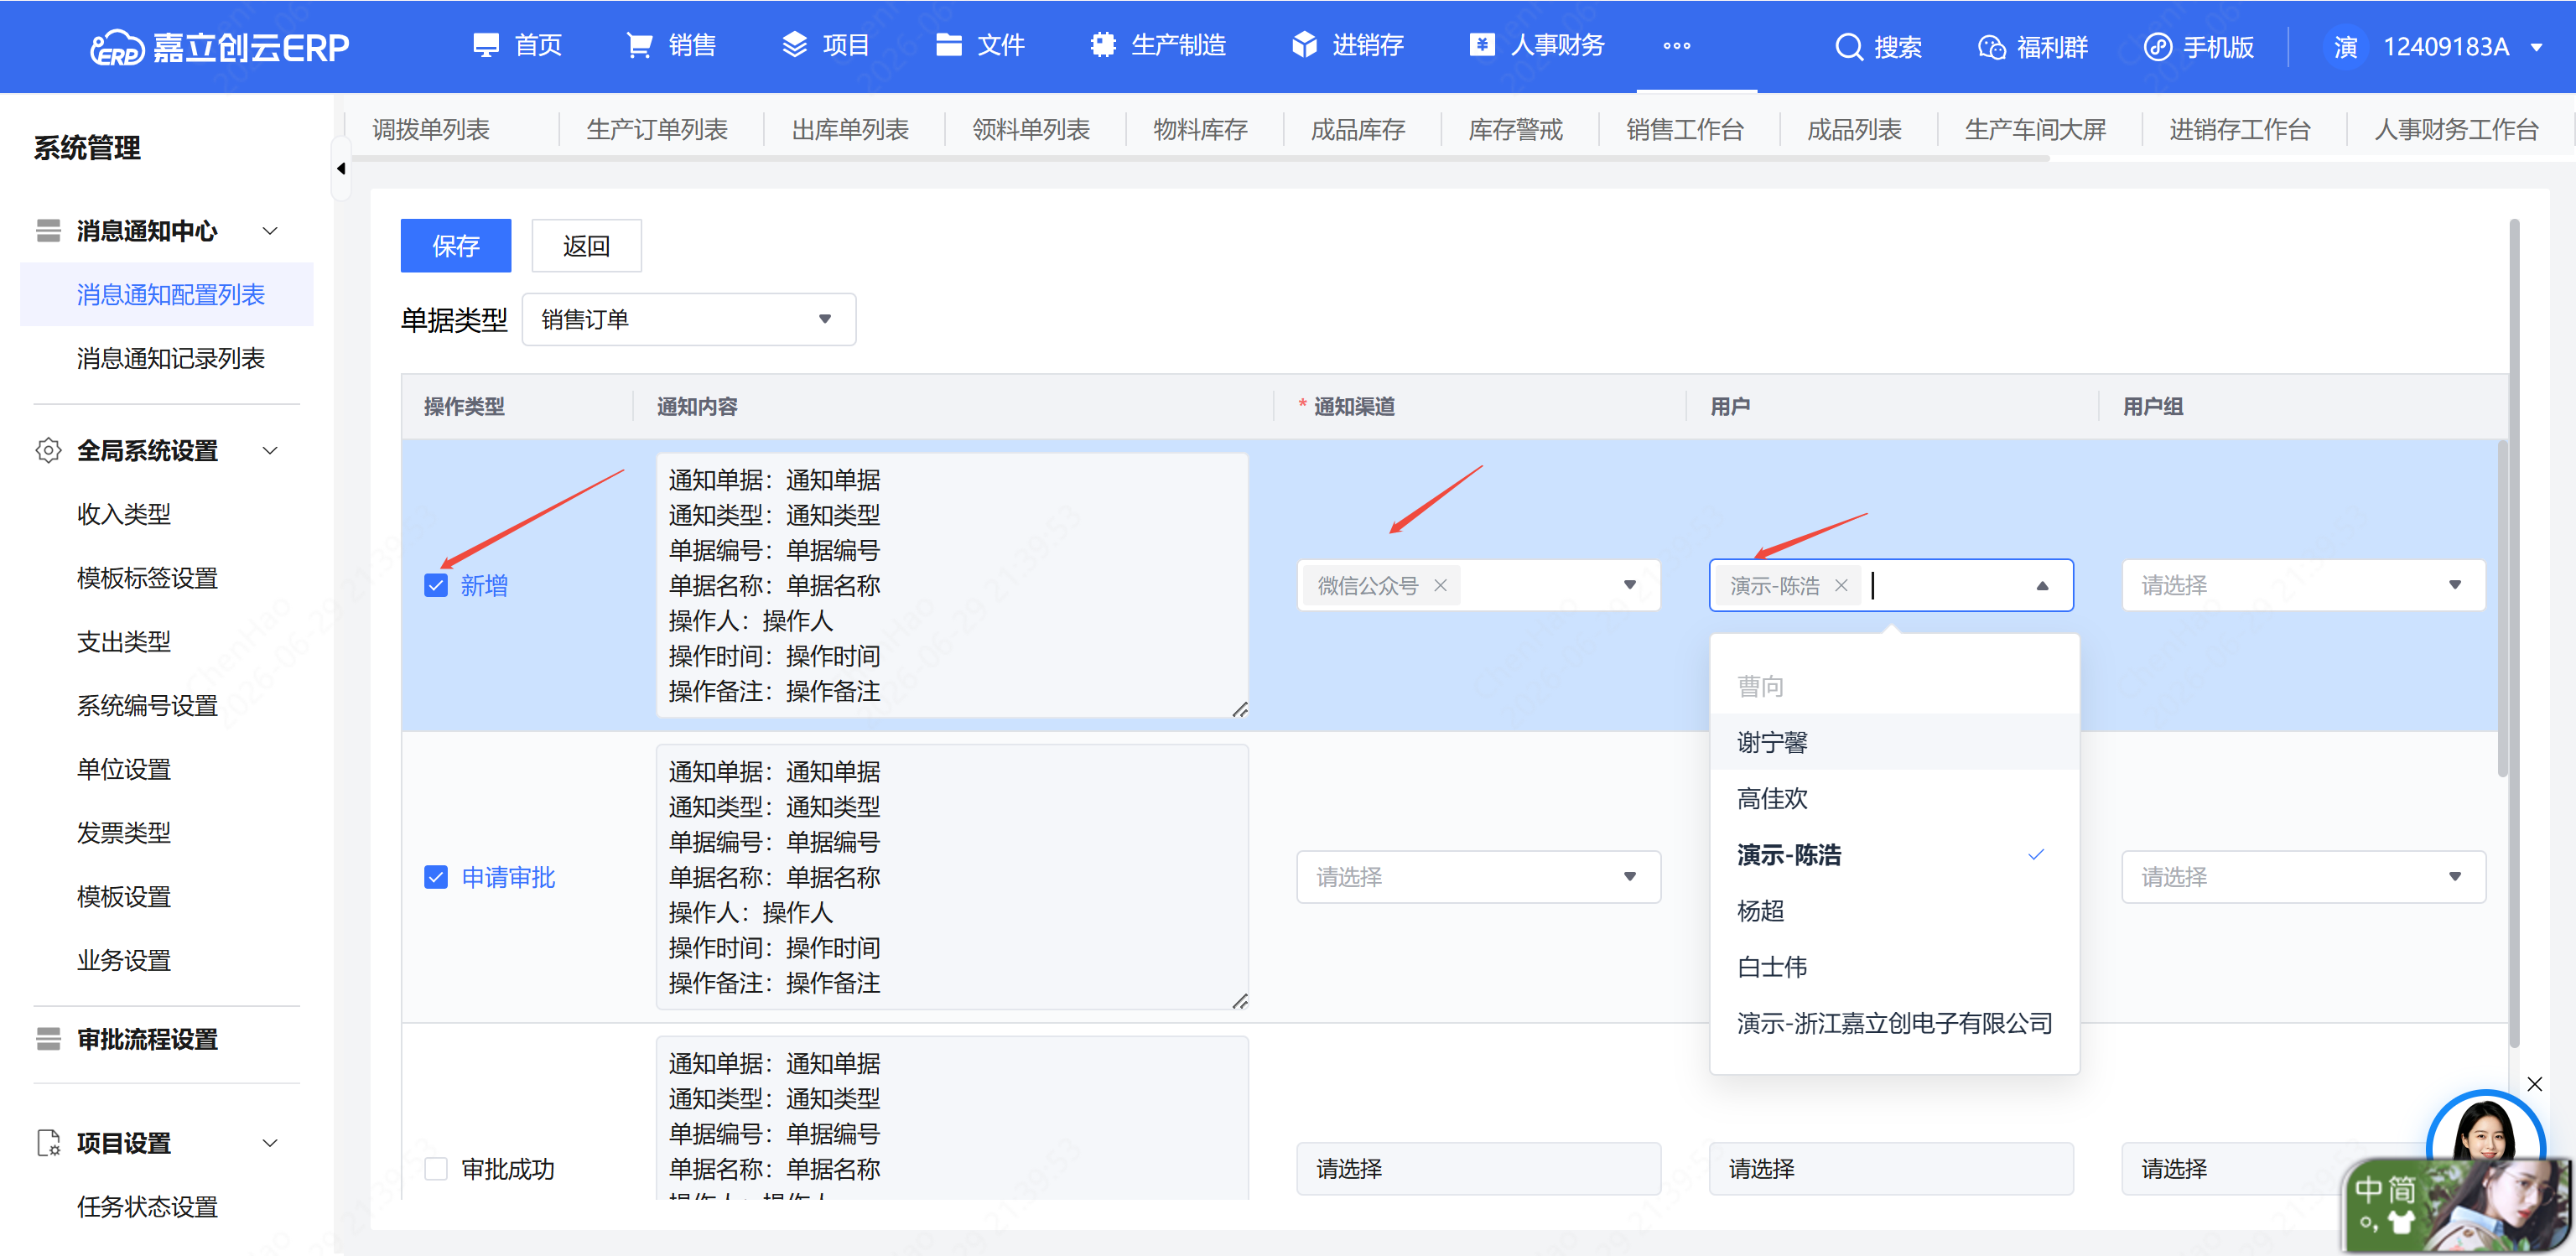Remove the 演示-陈浩 tag
This screenshot has height=1256, width=2576.
(1841, 585)
